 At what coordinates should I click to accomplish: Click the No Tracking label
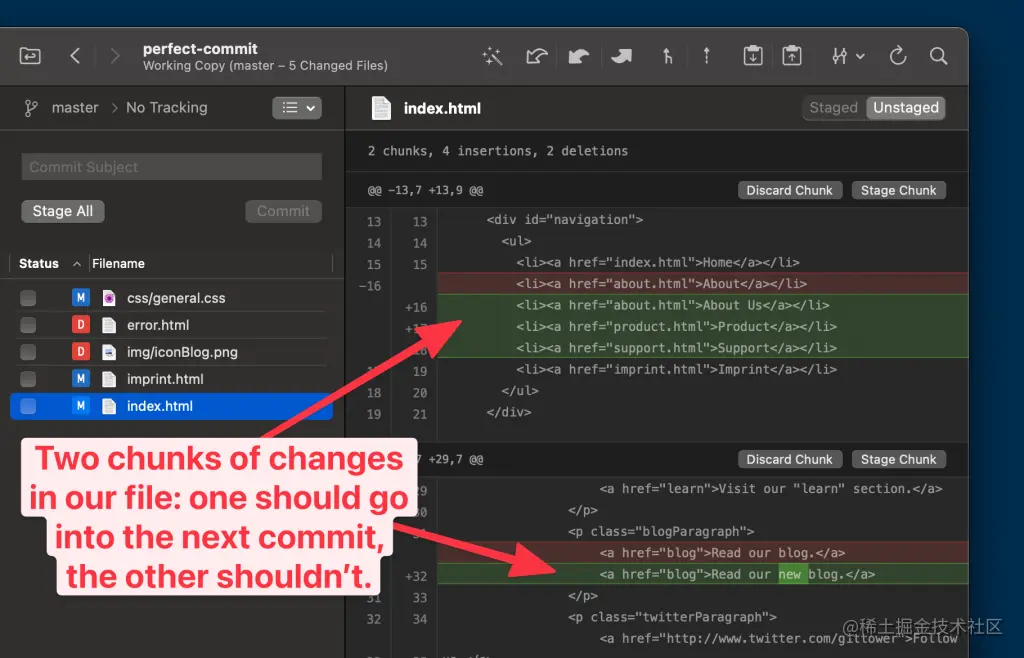[167, 108]
